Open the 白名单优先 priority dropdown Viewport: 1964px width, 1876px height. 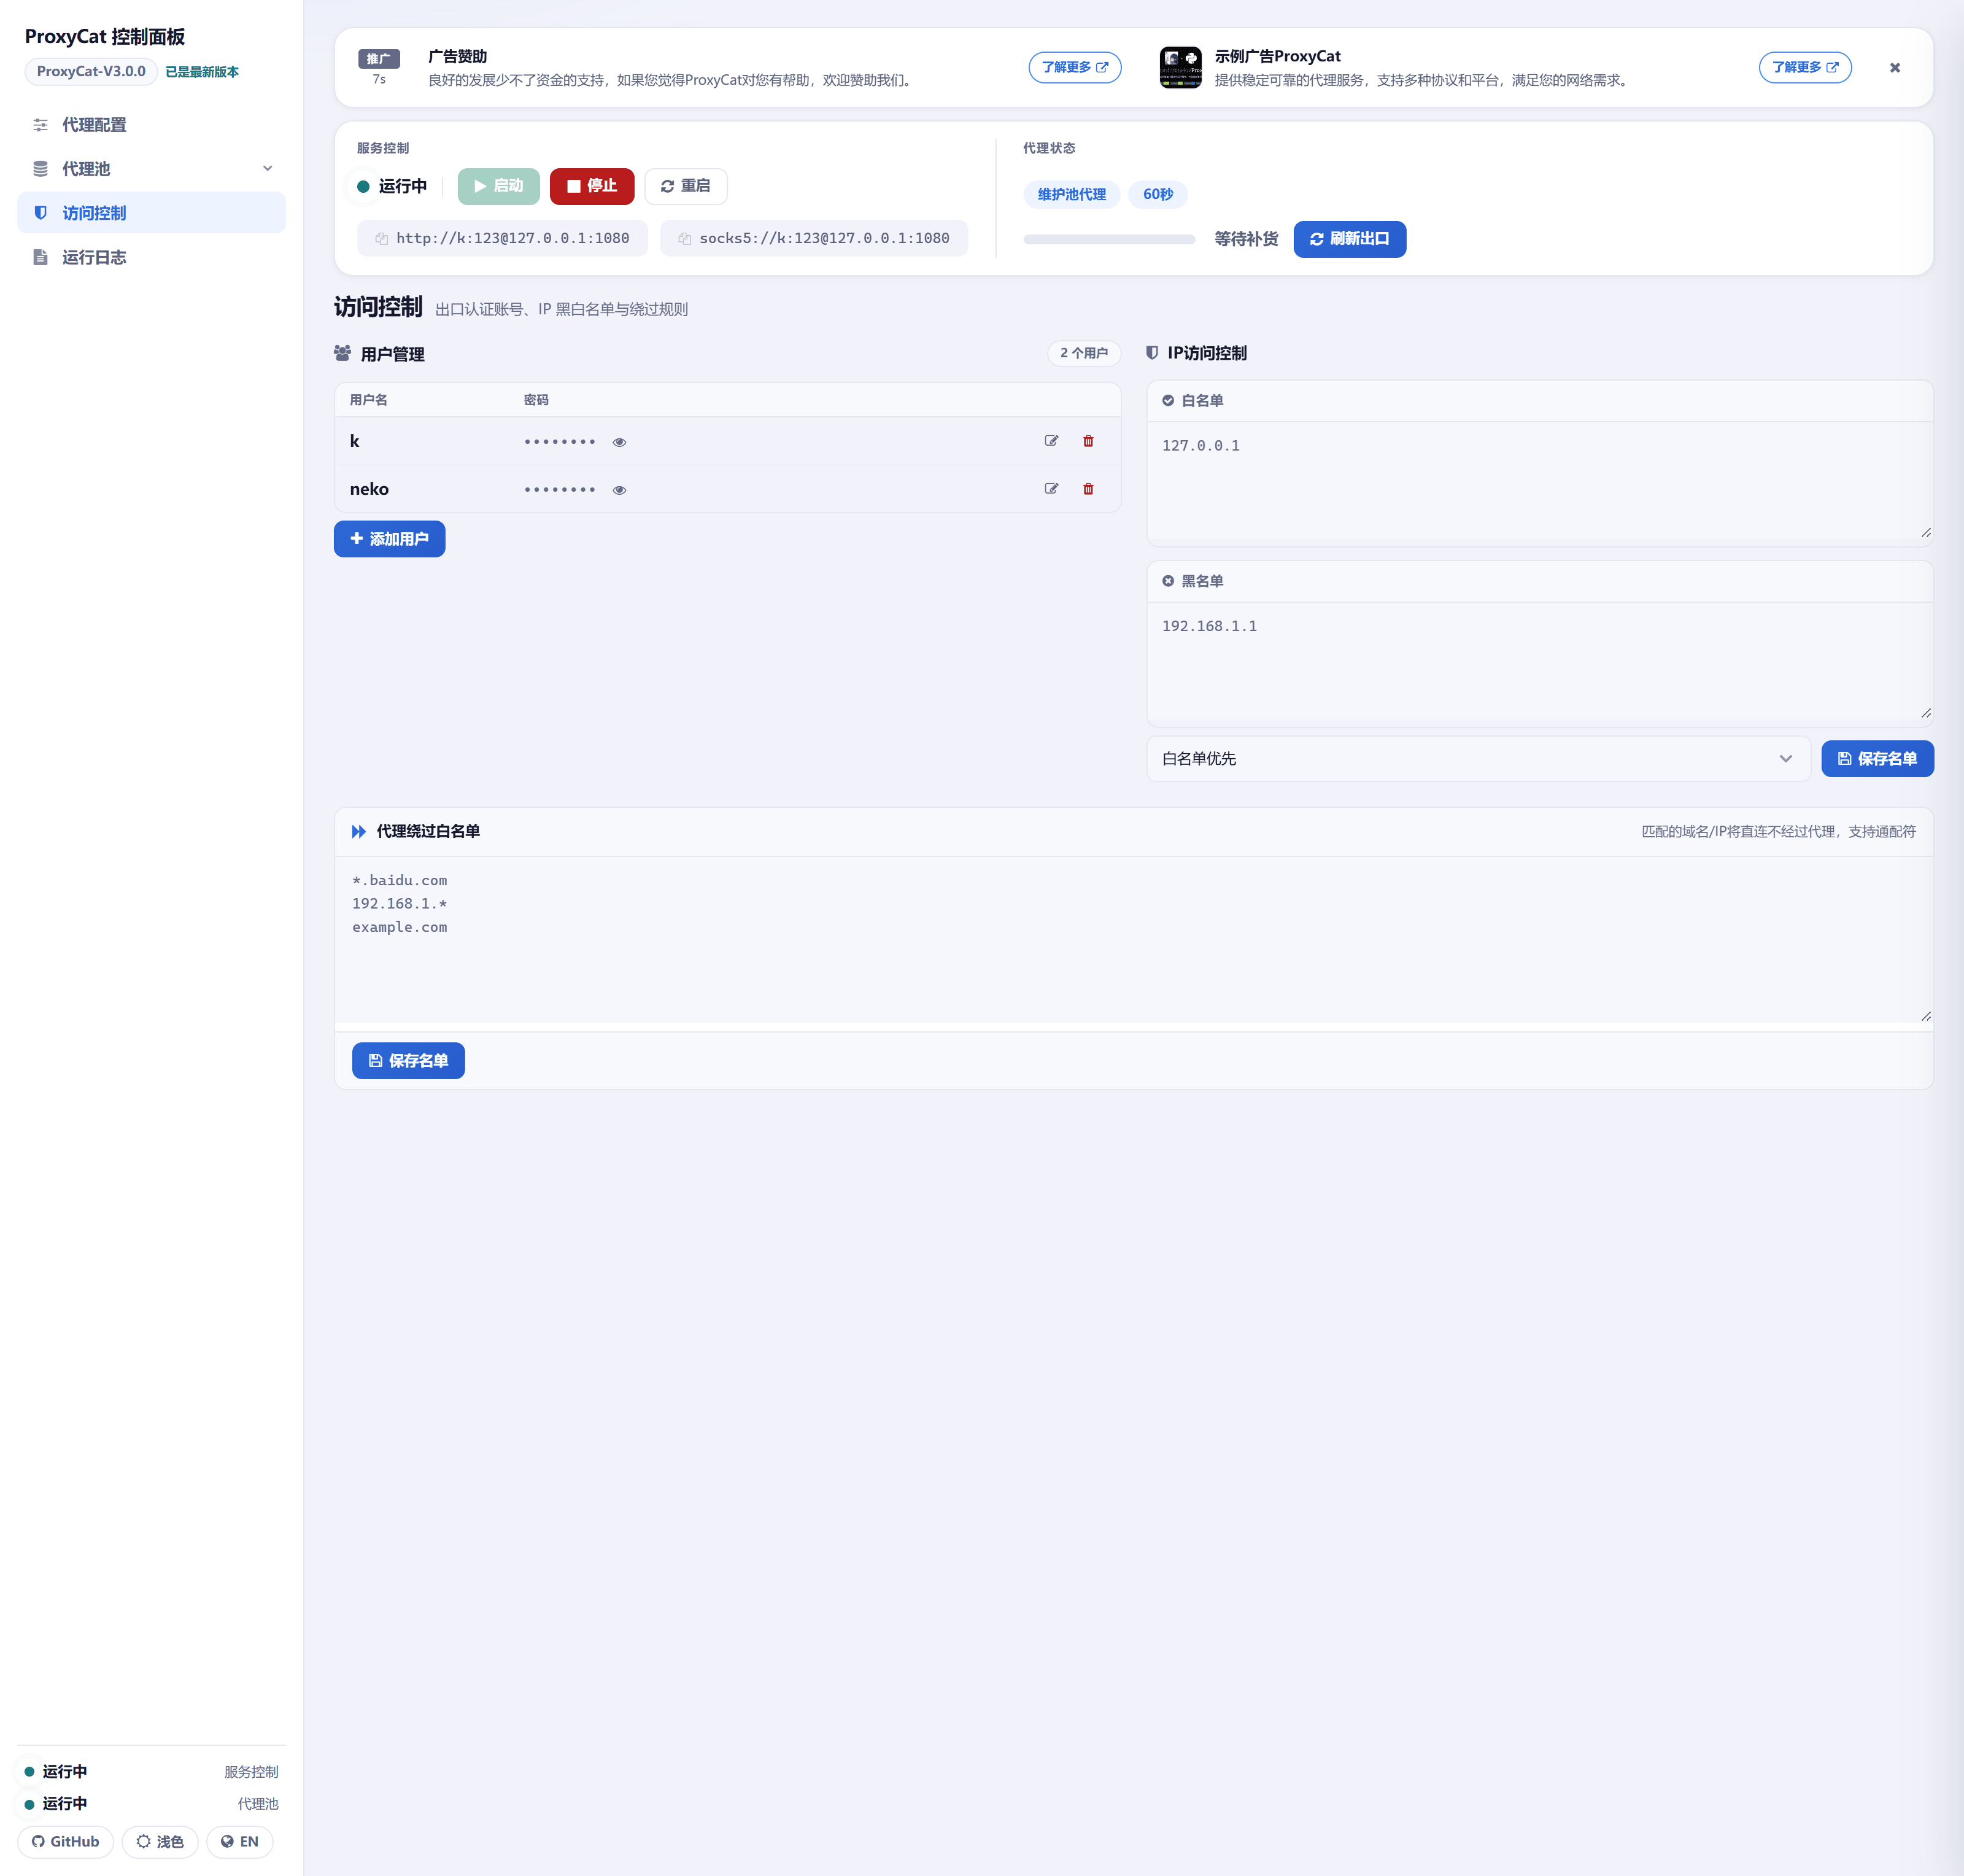click(1478, 759)
